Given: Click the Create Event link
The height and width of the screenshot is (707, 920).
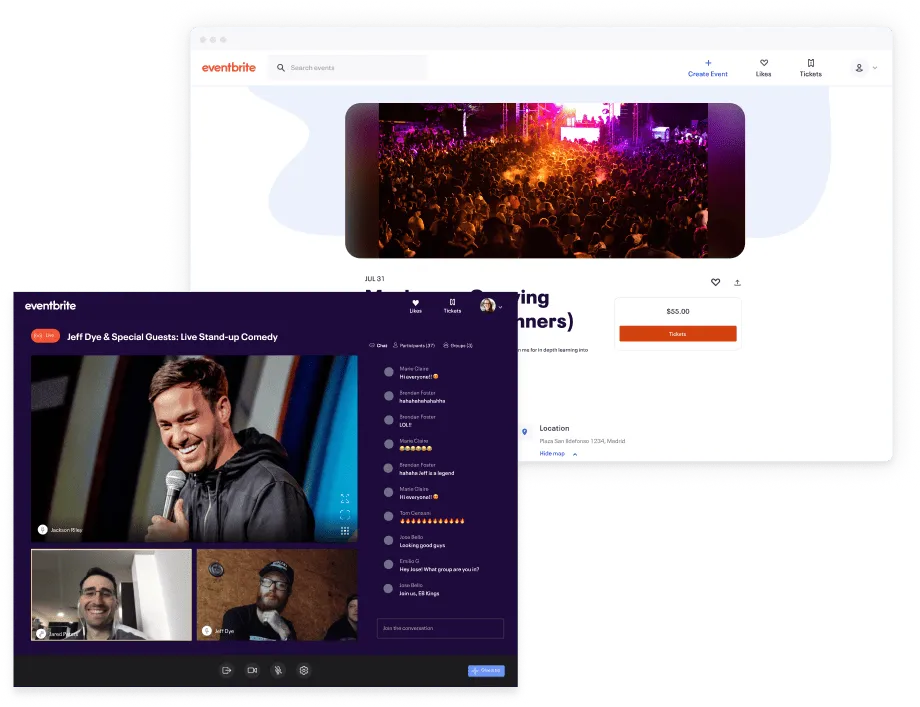Looking at the screenshot, I should coord(708,68).
